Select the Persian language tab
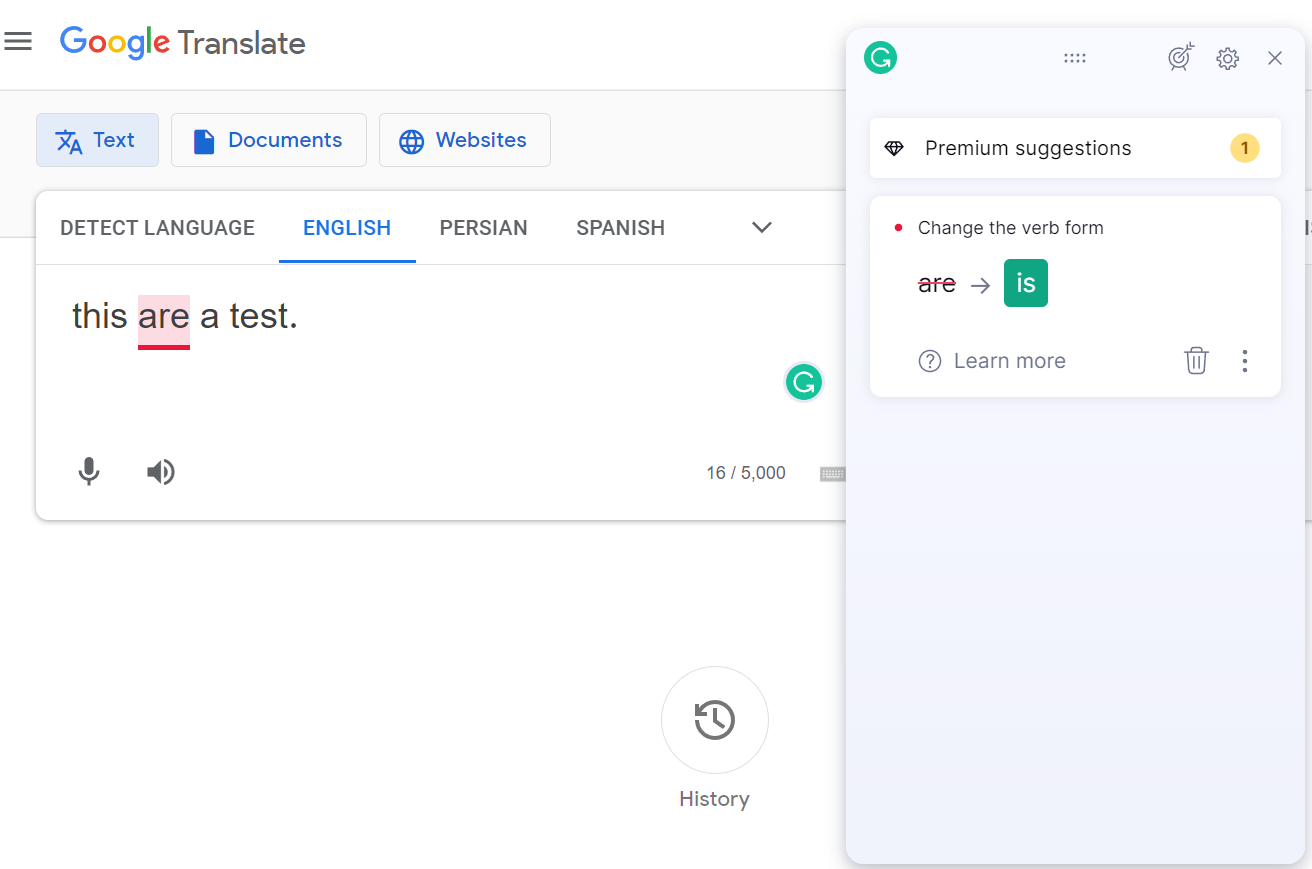This screenshot has height=869, width=1312. (483, 228)
